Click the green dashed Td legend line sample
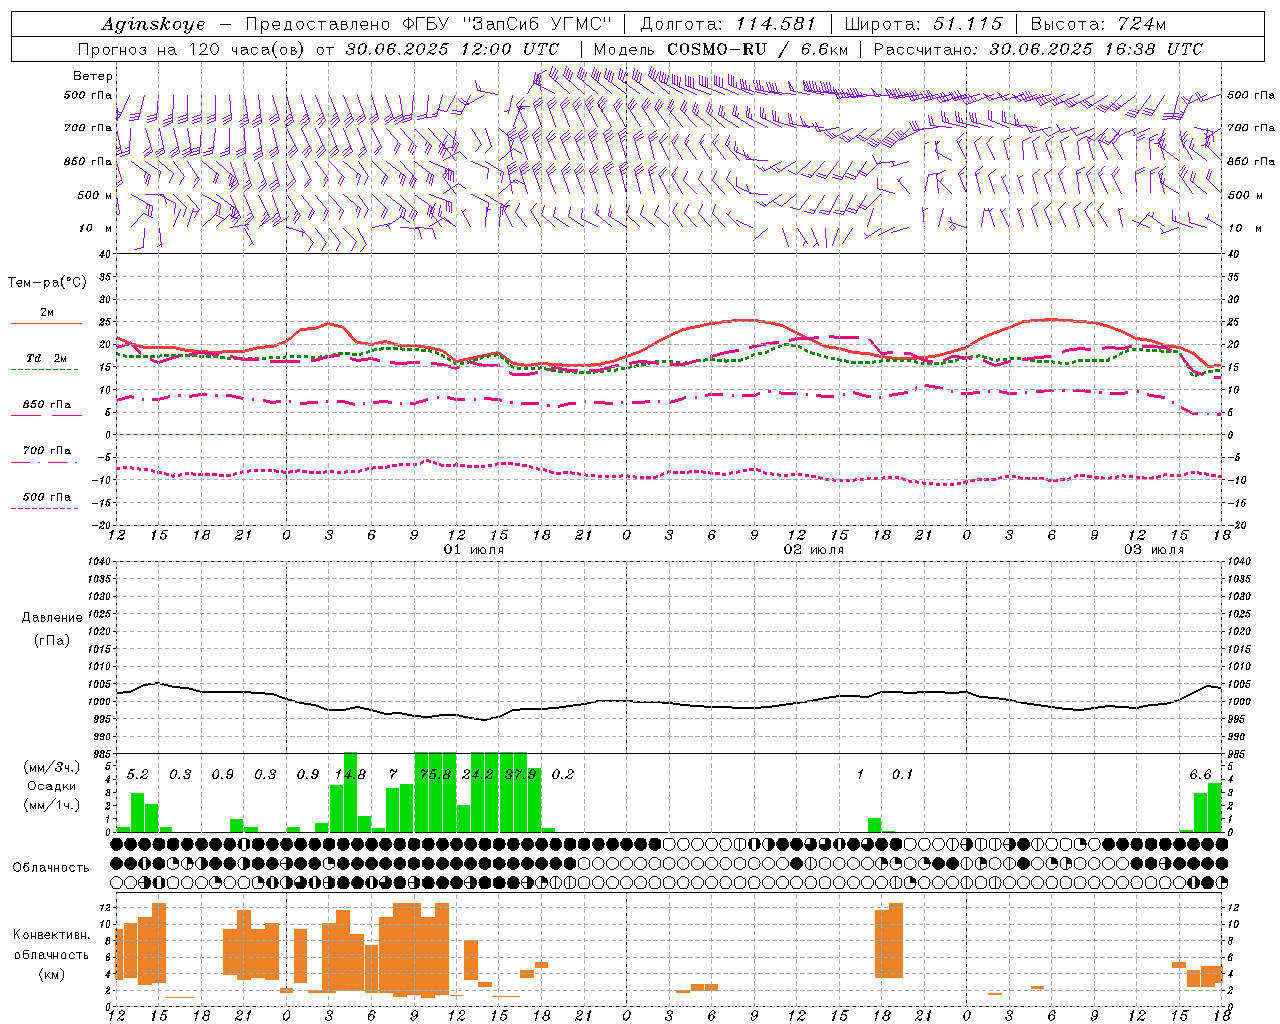 (x=44, y=370)
